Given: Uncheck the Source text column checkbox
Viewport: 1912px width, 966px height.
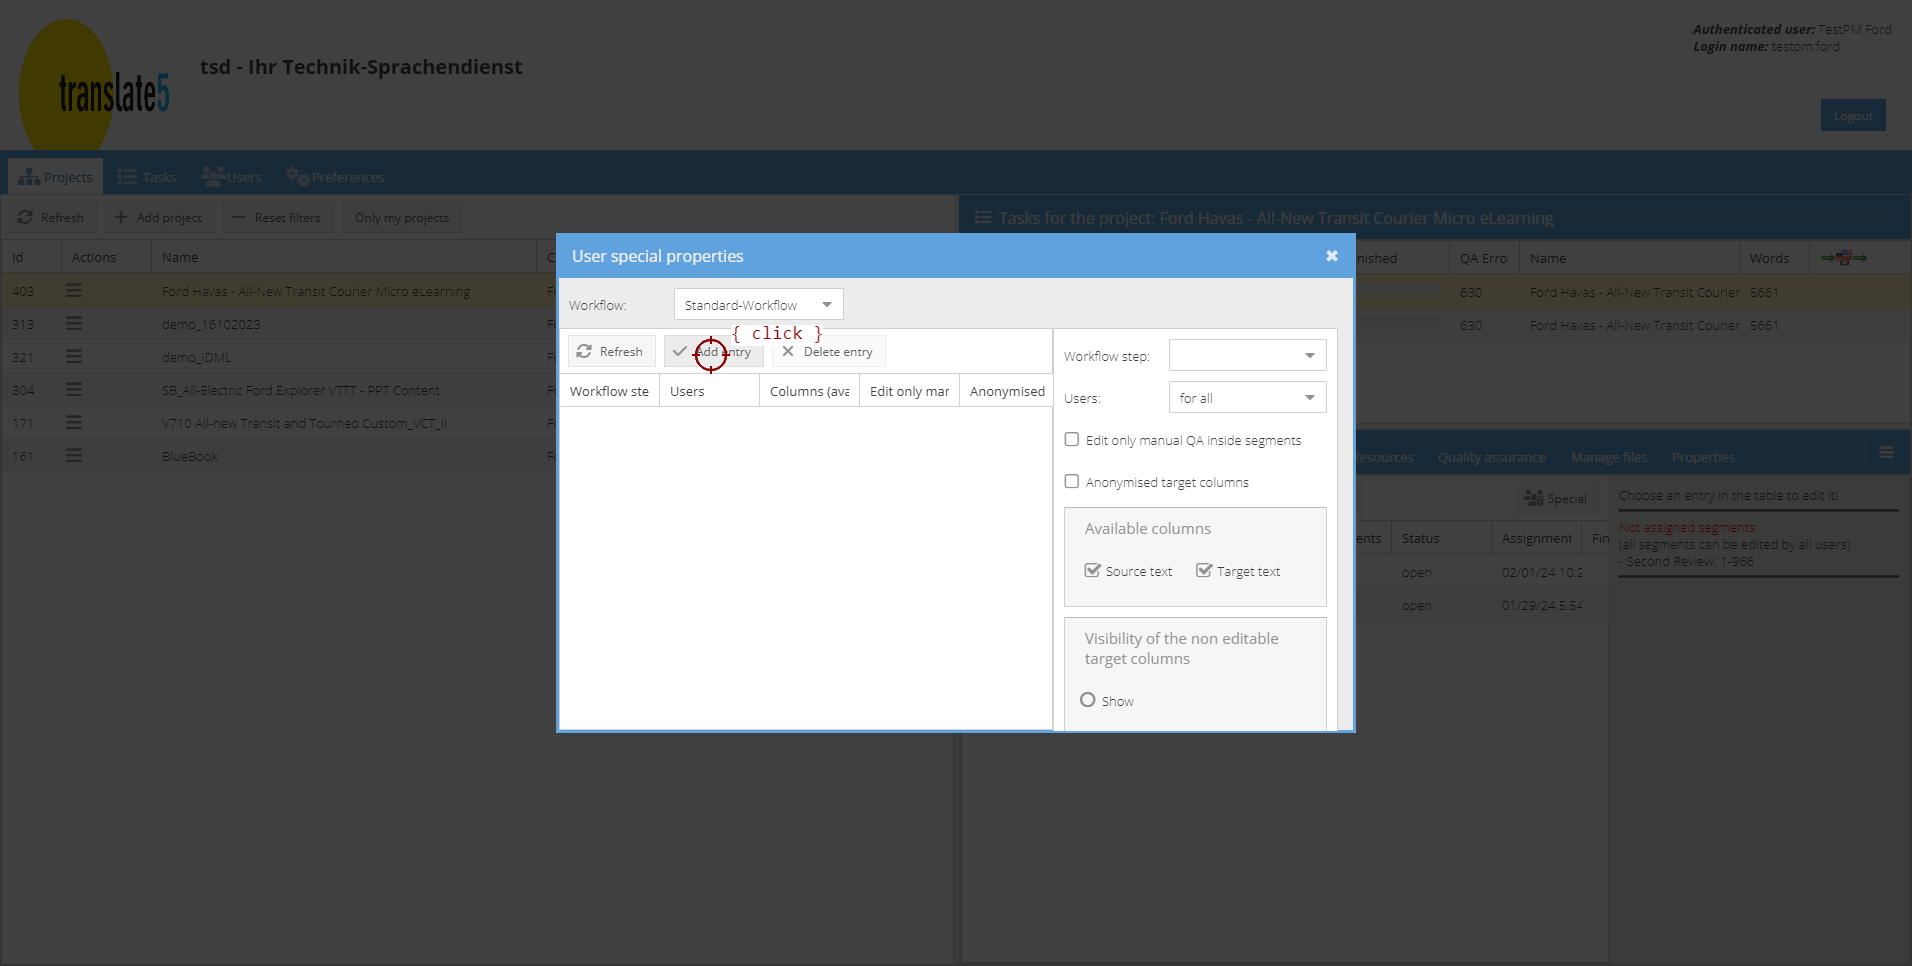Looking at the screenshot, I should pyautogui.click(x=1092, y=571).
